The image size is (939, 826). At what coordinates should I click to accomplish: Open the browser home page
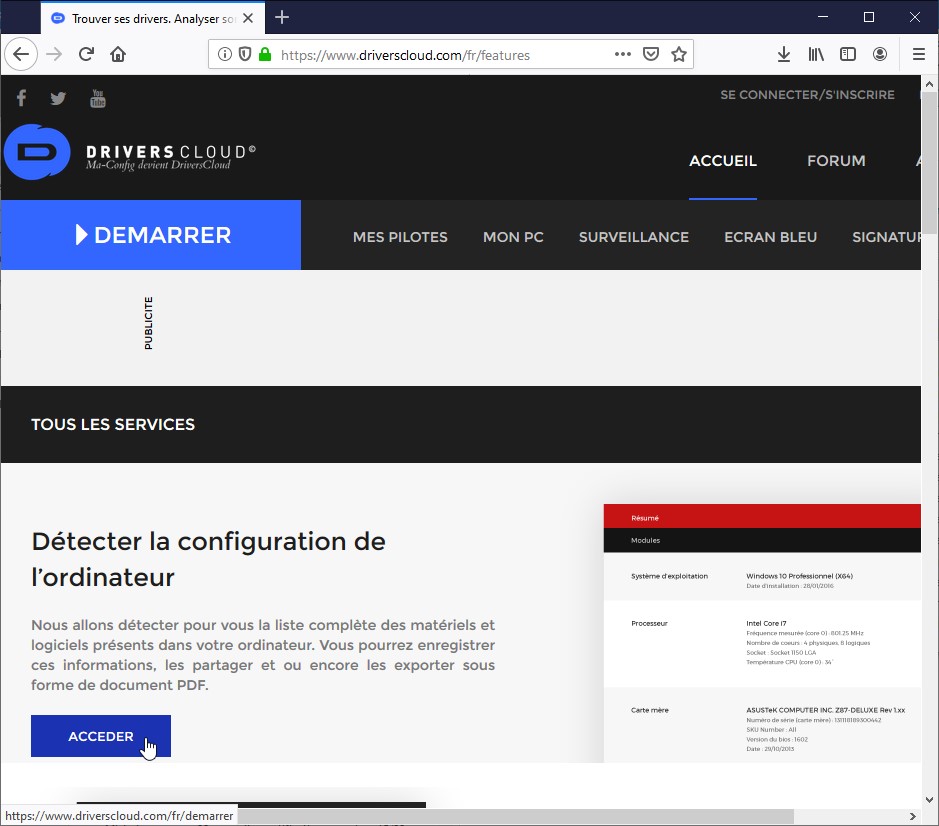(118, 55)
